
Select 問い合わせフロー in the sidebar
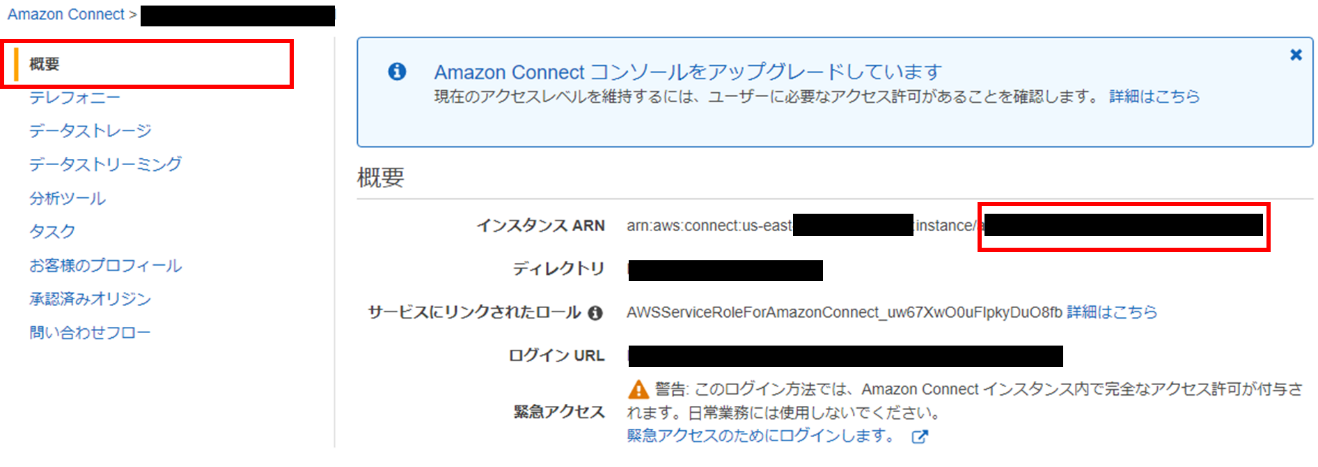(90, 333)
